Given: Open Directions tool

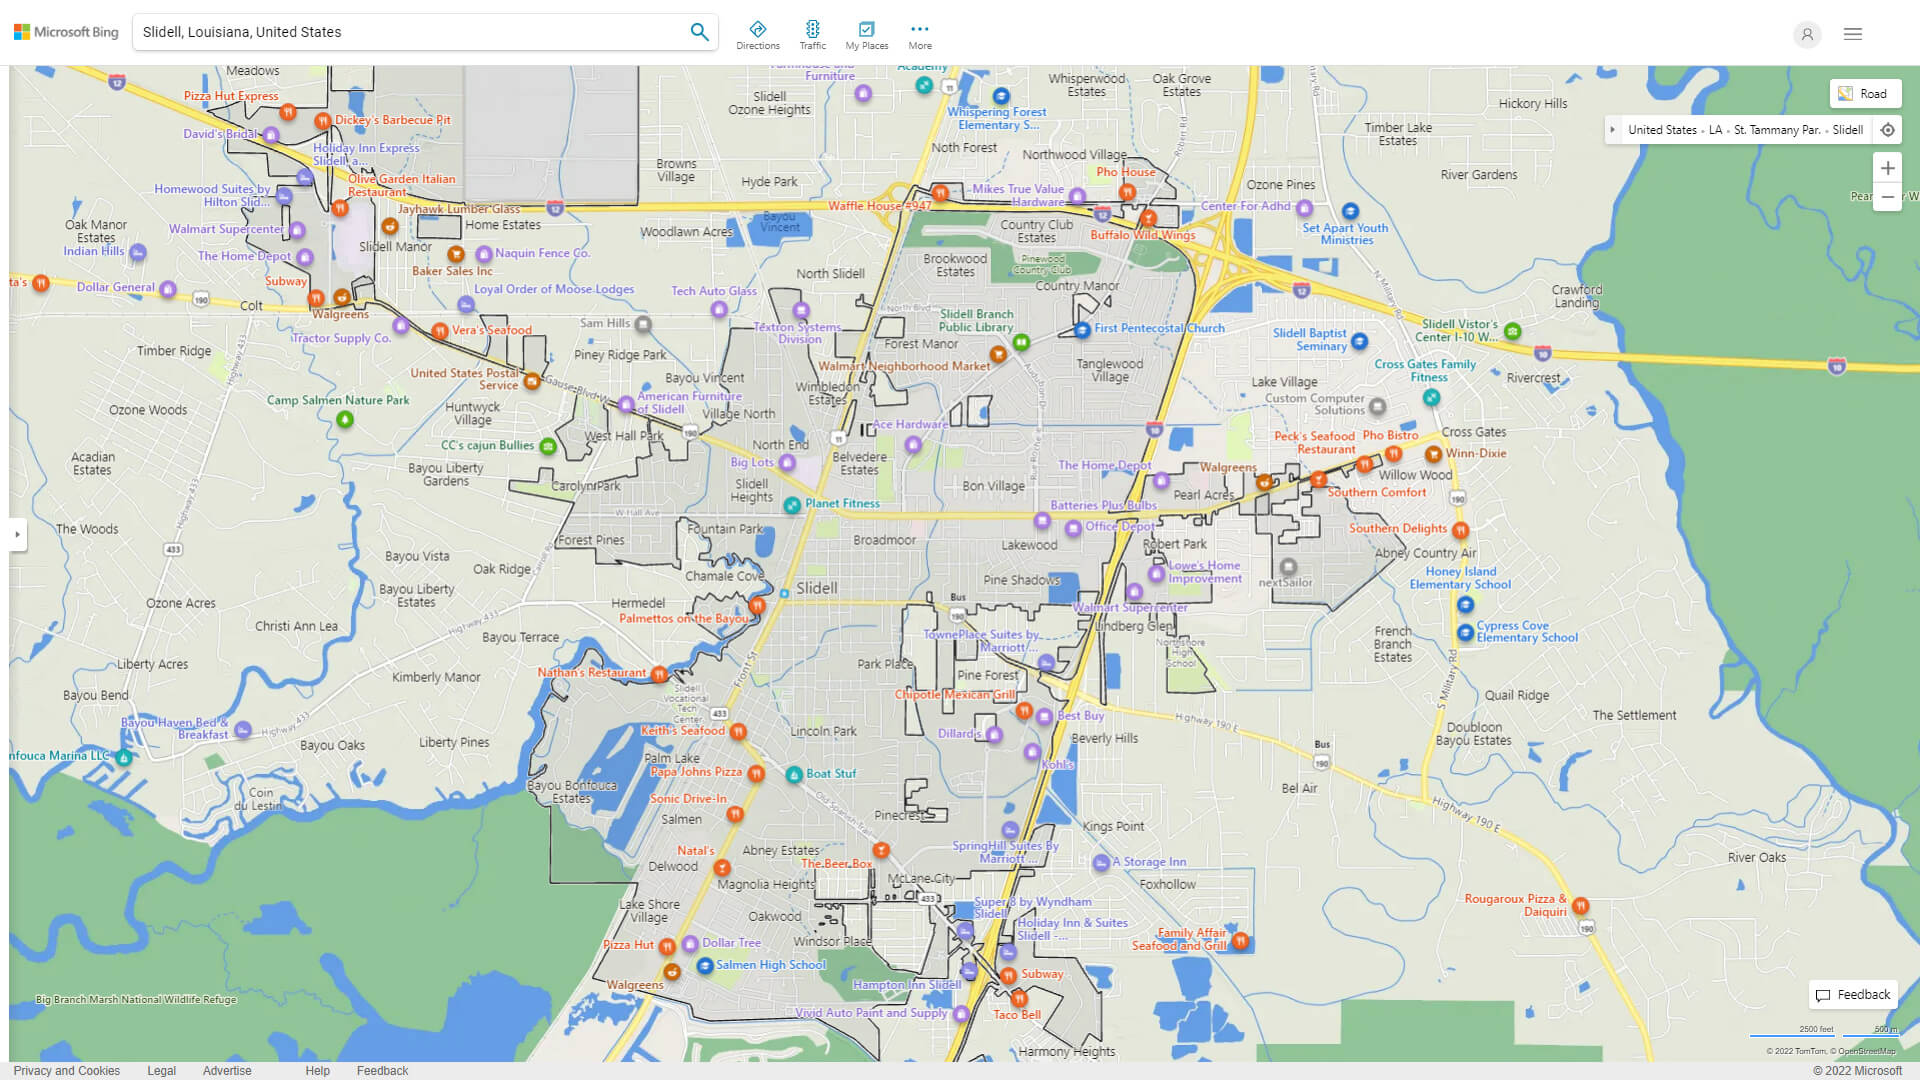Looking at the screenshot, I should tap(757, 34).
